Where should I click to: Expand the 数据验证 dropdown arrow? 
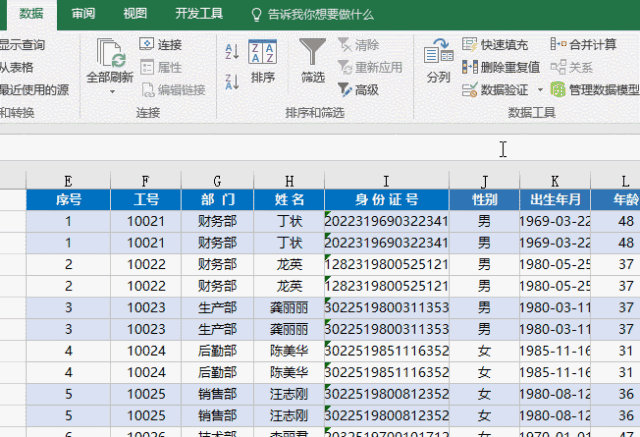pyautogui.click(x=541, y=90)
